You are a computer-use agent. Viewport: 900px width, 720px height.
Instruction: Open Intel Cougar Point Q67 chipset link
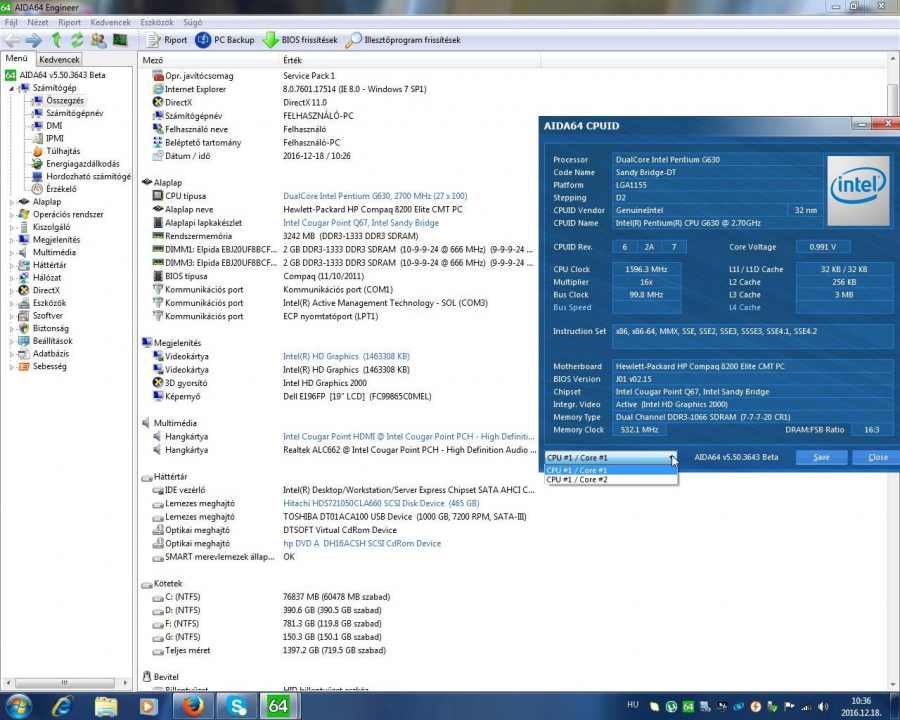point(360,222)
